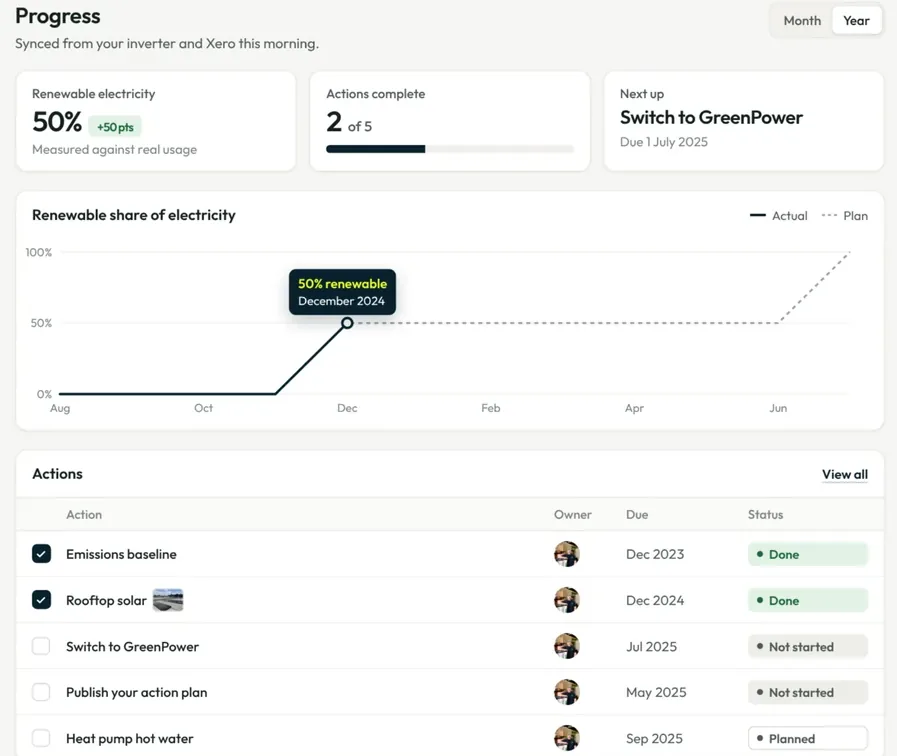
Task: Click the Jul 2025 due date
Action: tap(652, 647)
